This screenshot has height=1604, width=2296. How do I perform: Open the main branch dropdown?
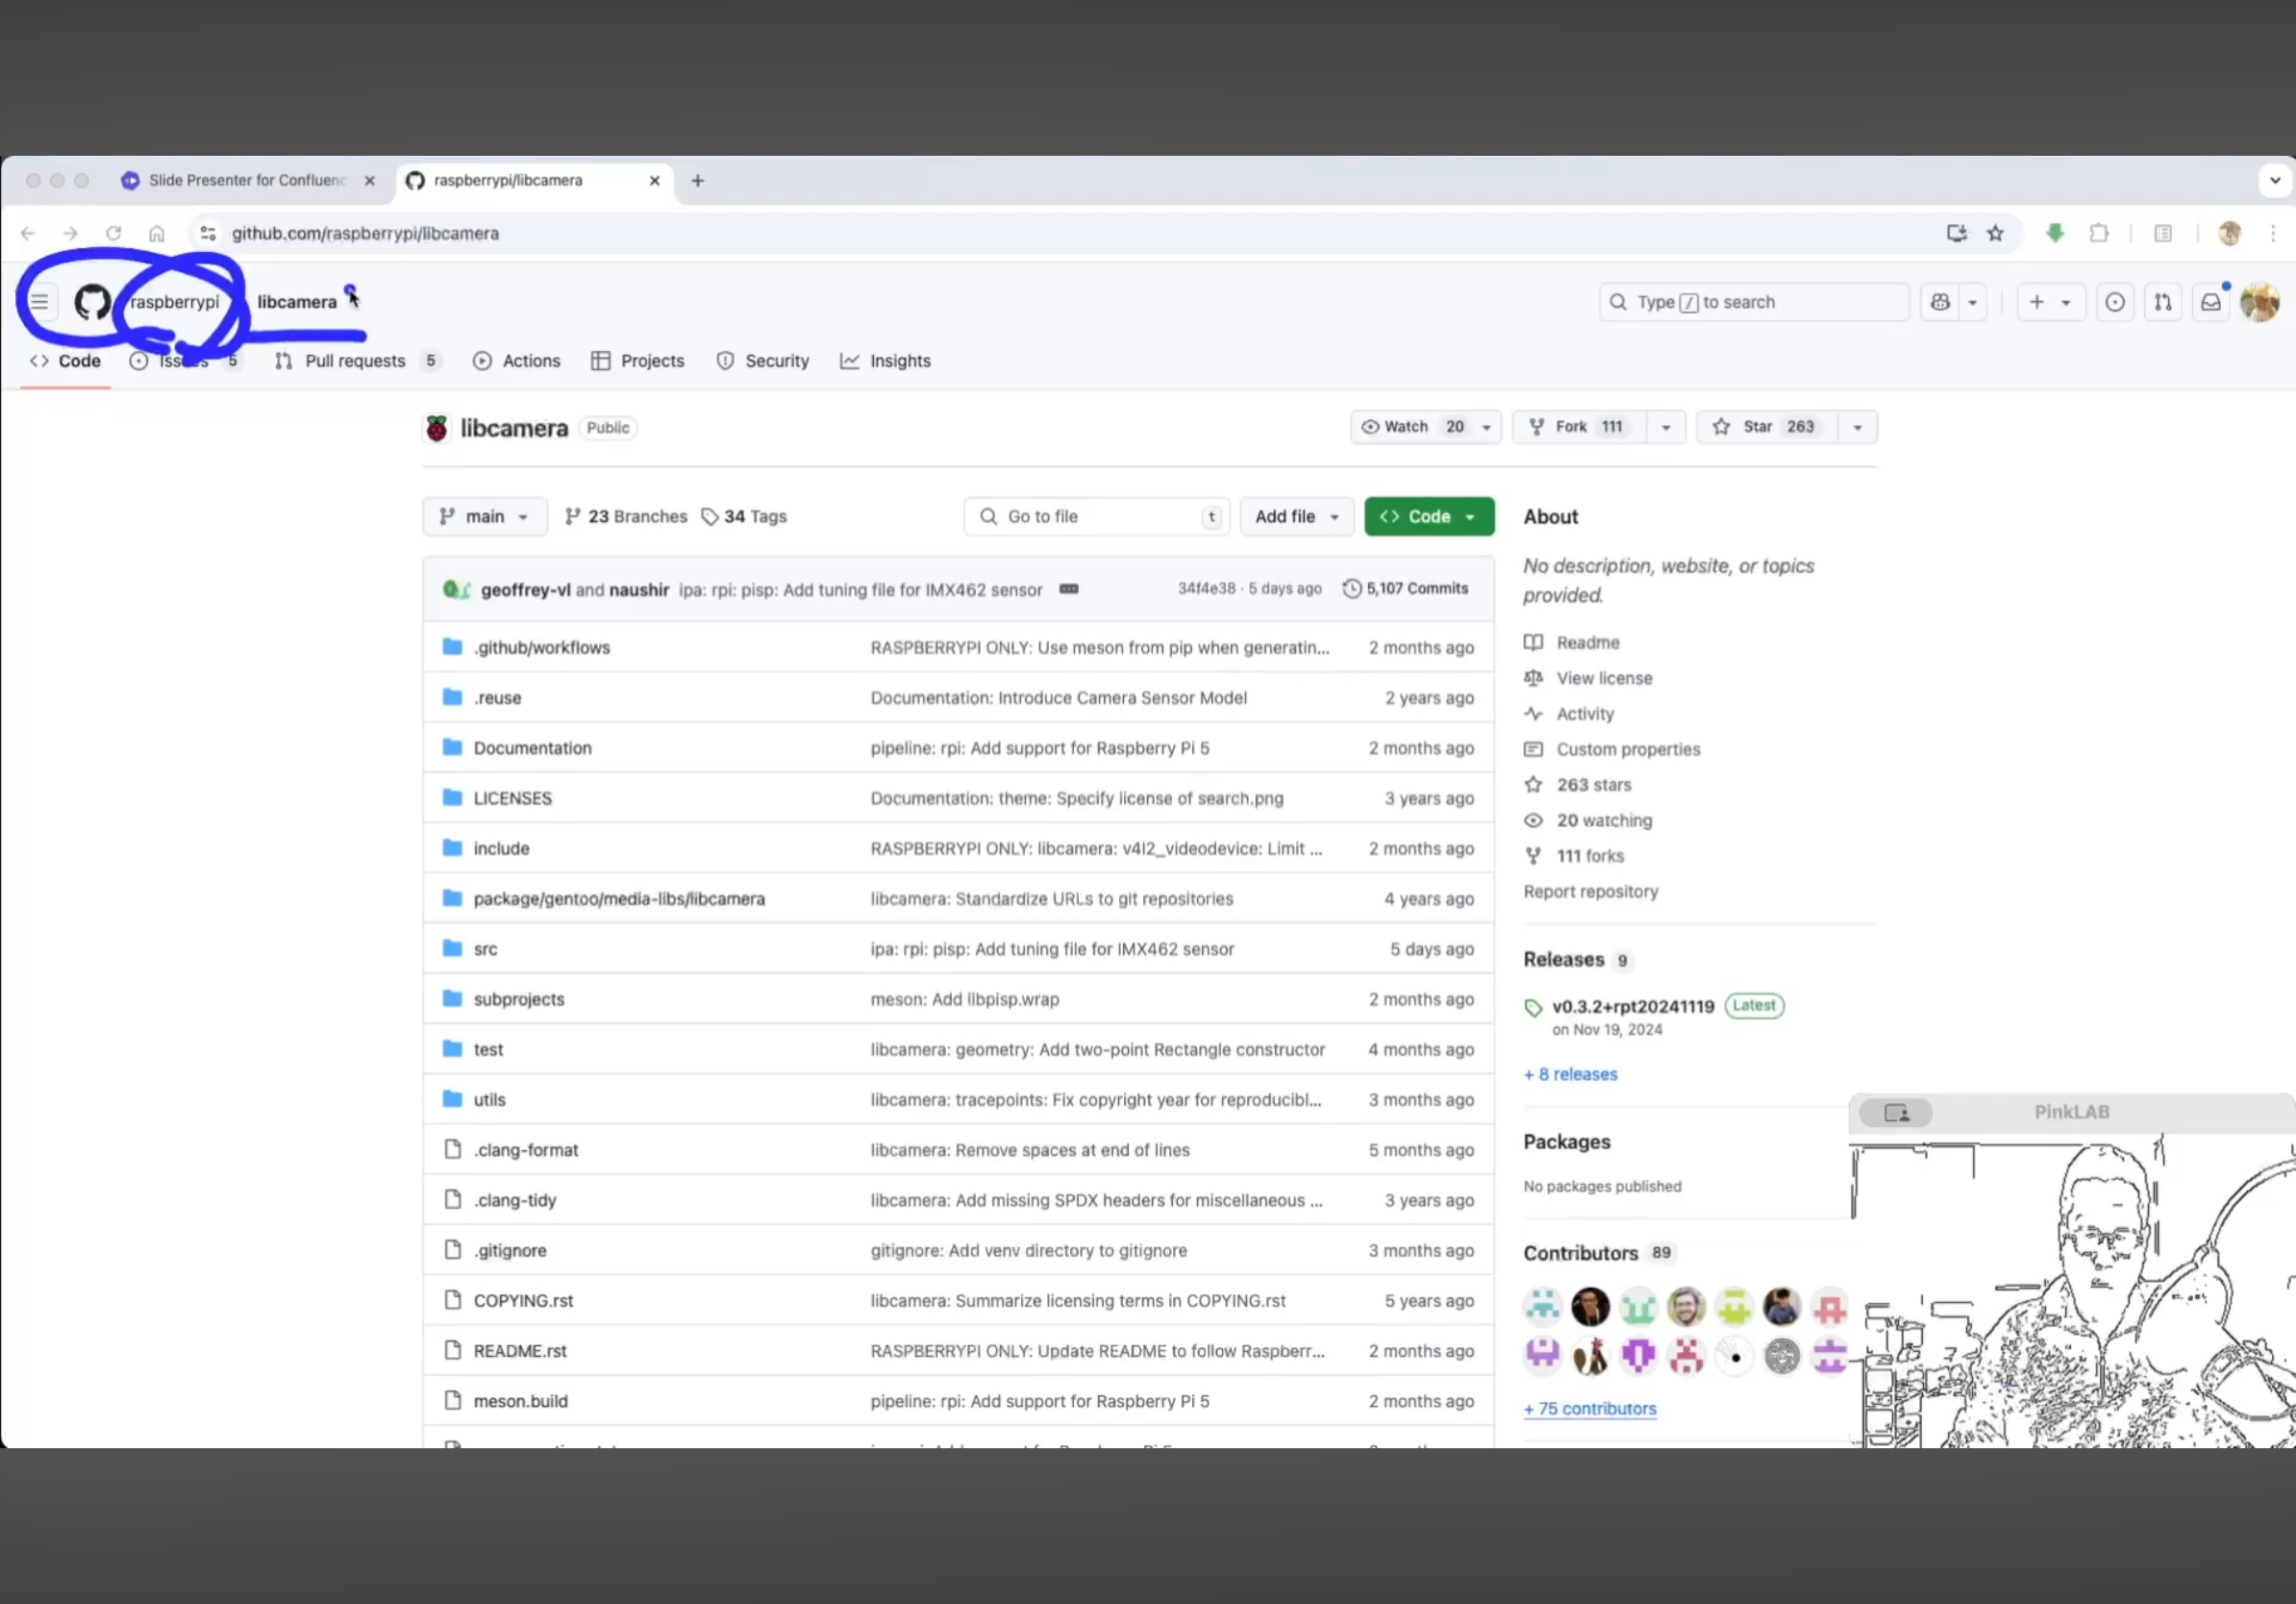(485, 517)
